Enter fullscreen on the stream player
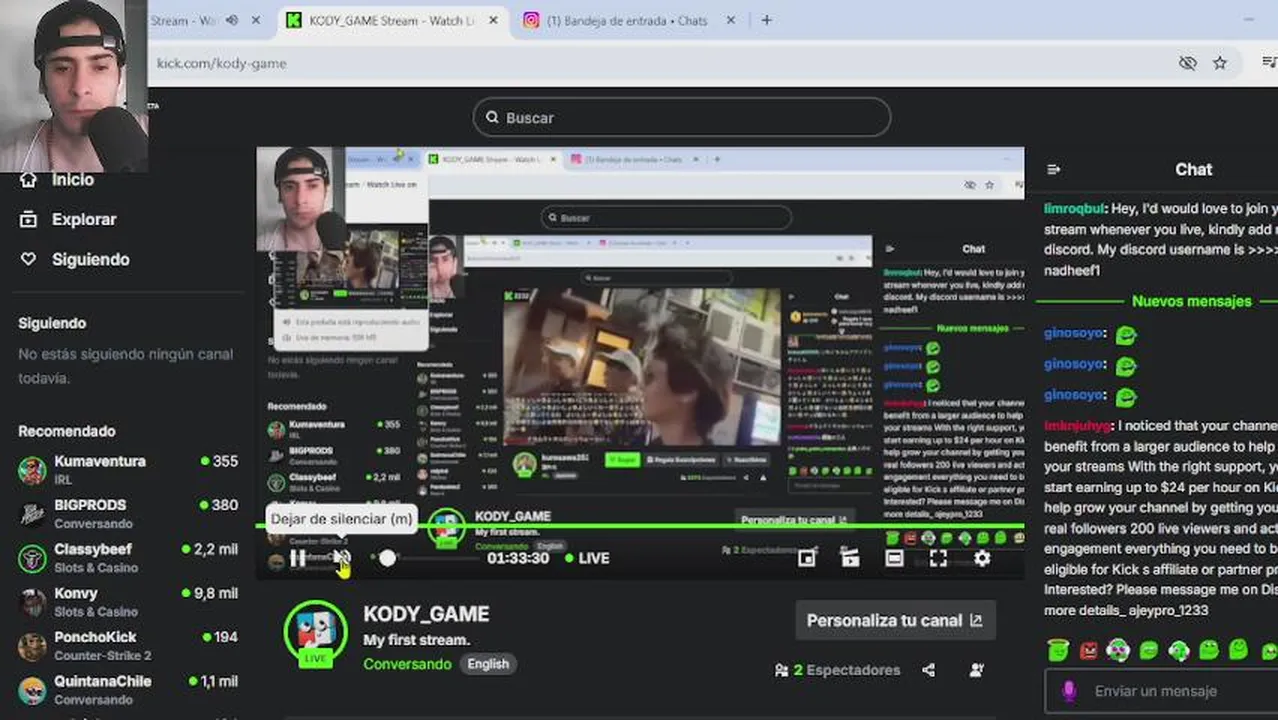Viewport: 1278px width, 720px height. click(x=938, y=558)
